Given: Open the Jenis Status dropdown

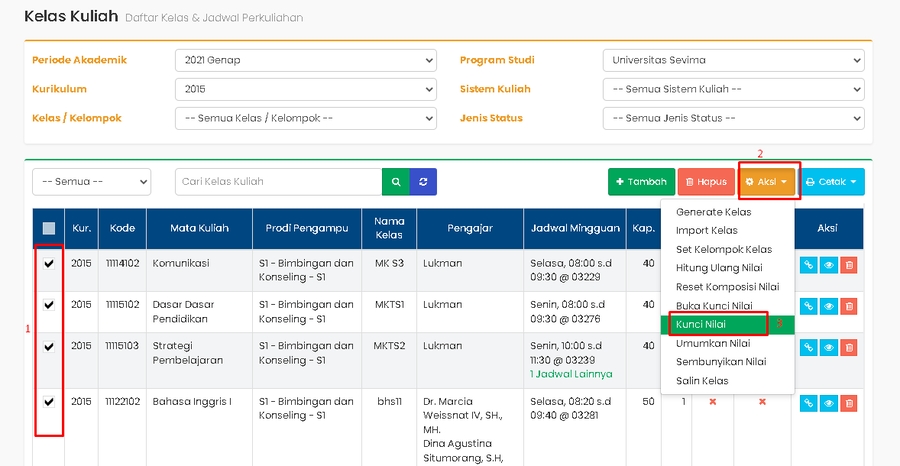Looking at the screenshot, I should 733,118.
